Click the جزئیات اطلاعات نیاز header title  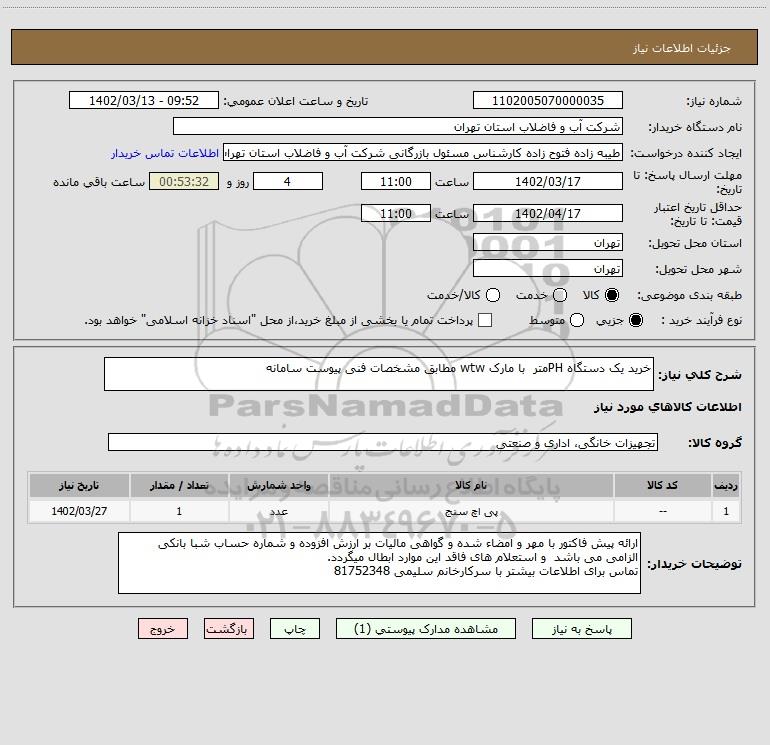tap(682, 48)
